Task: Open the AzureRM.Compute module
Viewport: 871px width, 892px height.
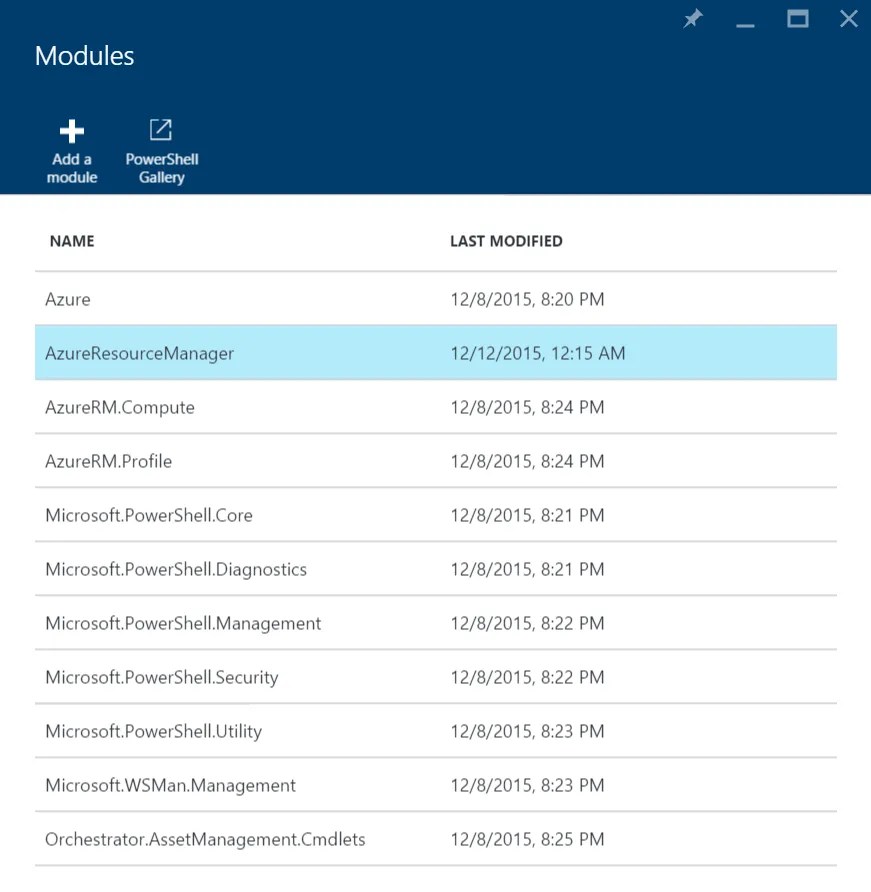Action: pos(436,407)
